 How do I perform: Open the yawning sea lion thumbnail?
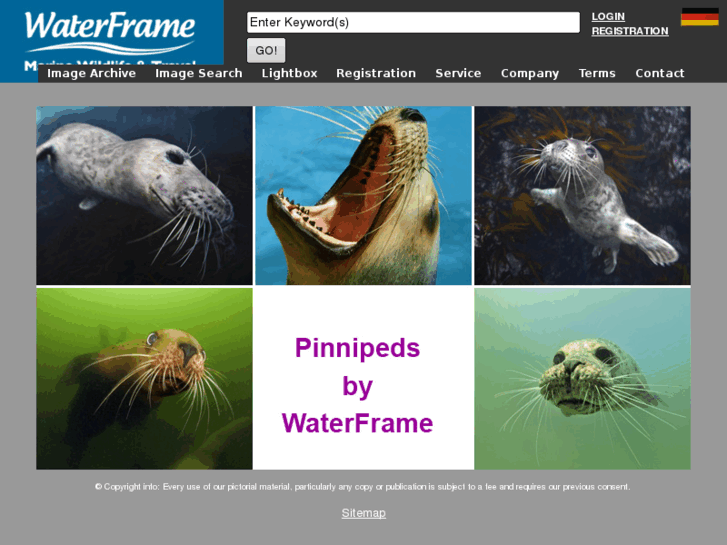(x=364, y=195)
